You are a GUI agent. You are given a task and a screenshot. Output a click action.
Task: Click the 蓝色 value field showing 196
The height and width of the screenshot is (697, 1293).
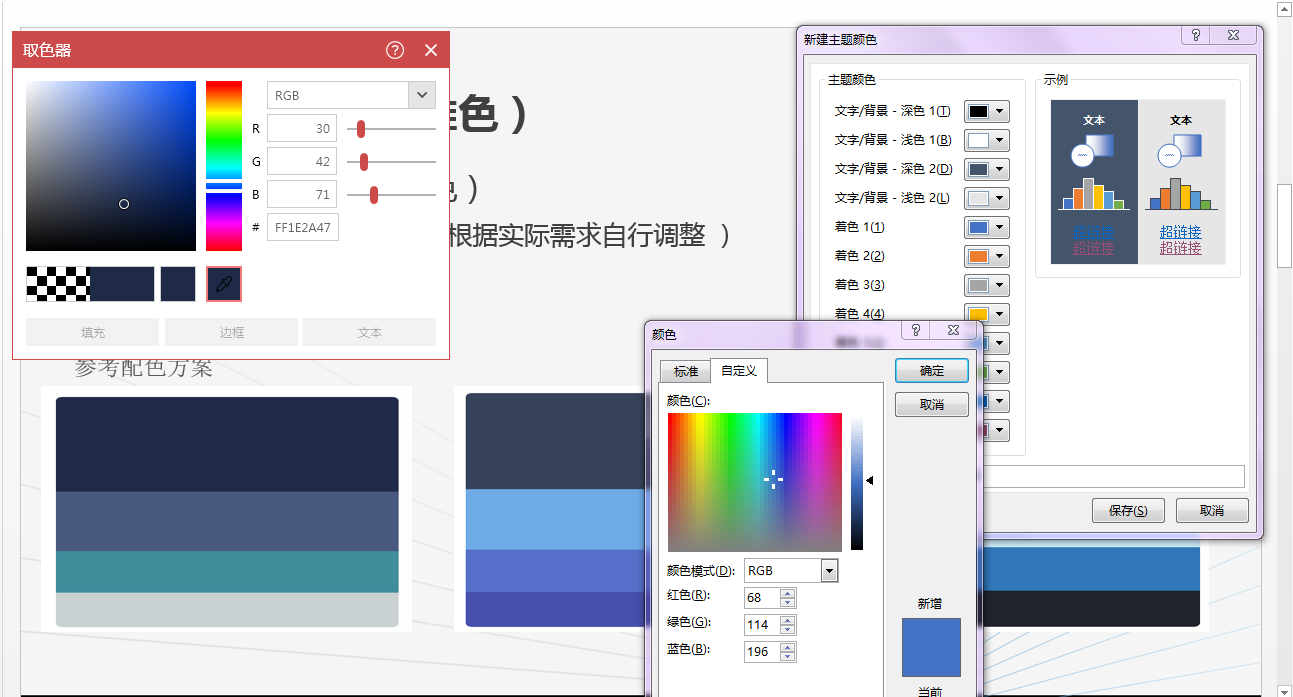[x=762, y=651]
